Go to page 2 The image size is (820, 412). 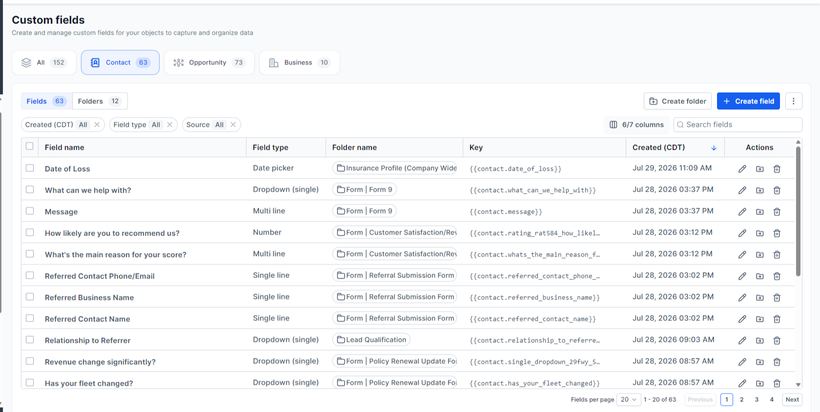coord(742,399)
